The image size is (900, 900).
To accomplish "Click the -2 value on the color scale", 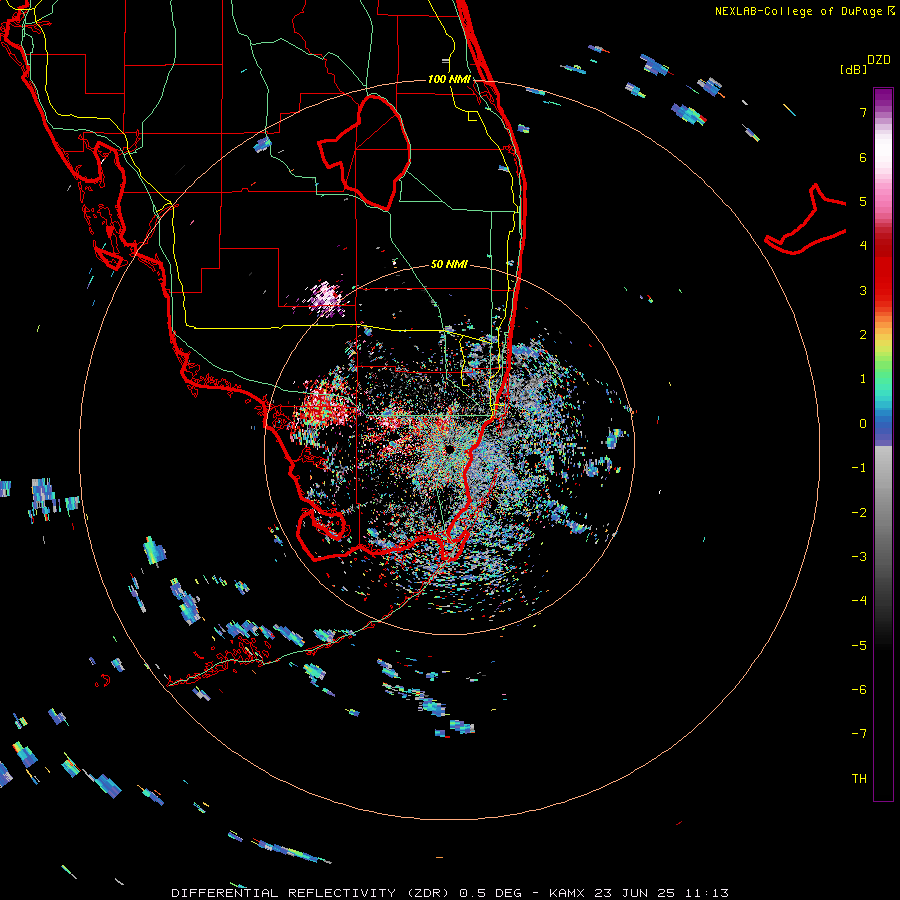I will click(859, 512).
